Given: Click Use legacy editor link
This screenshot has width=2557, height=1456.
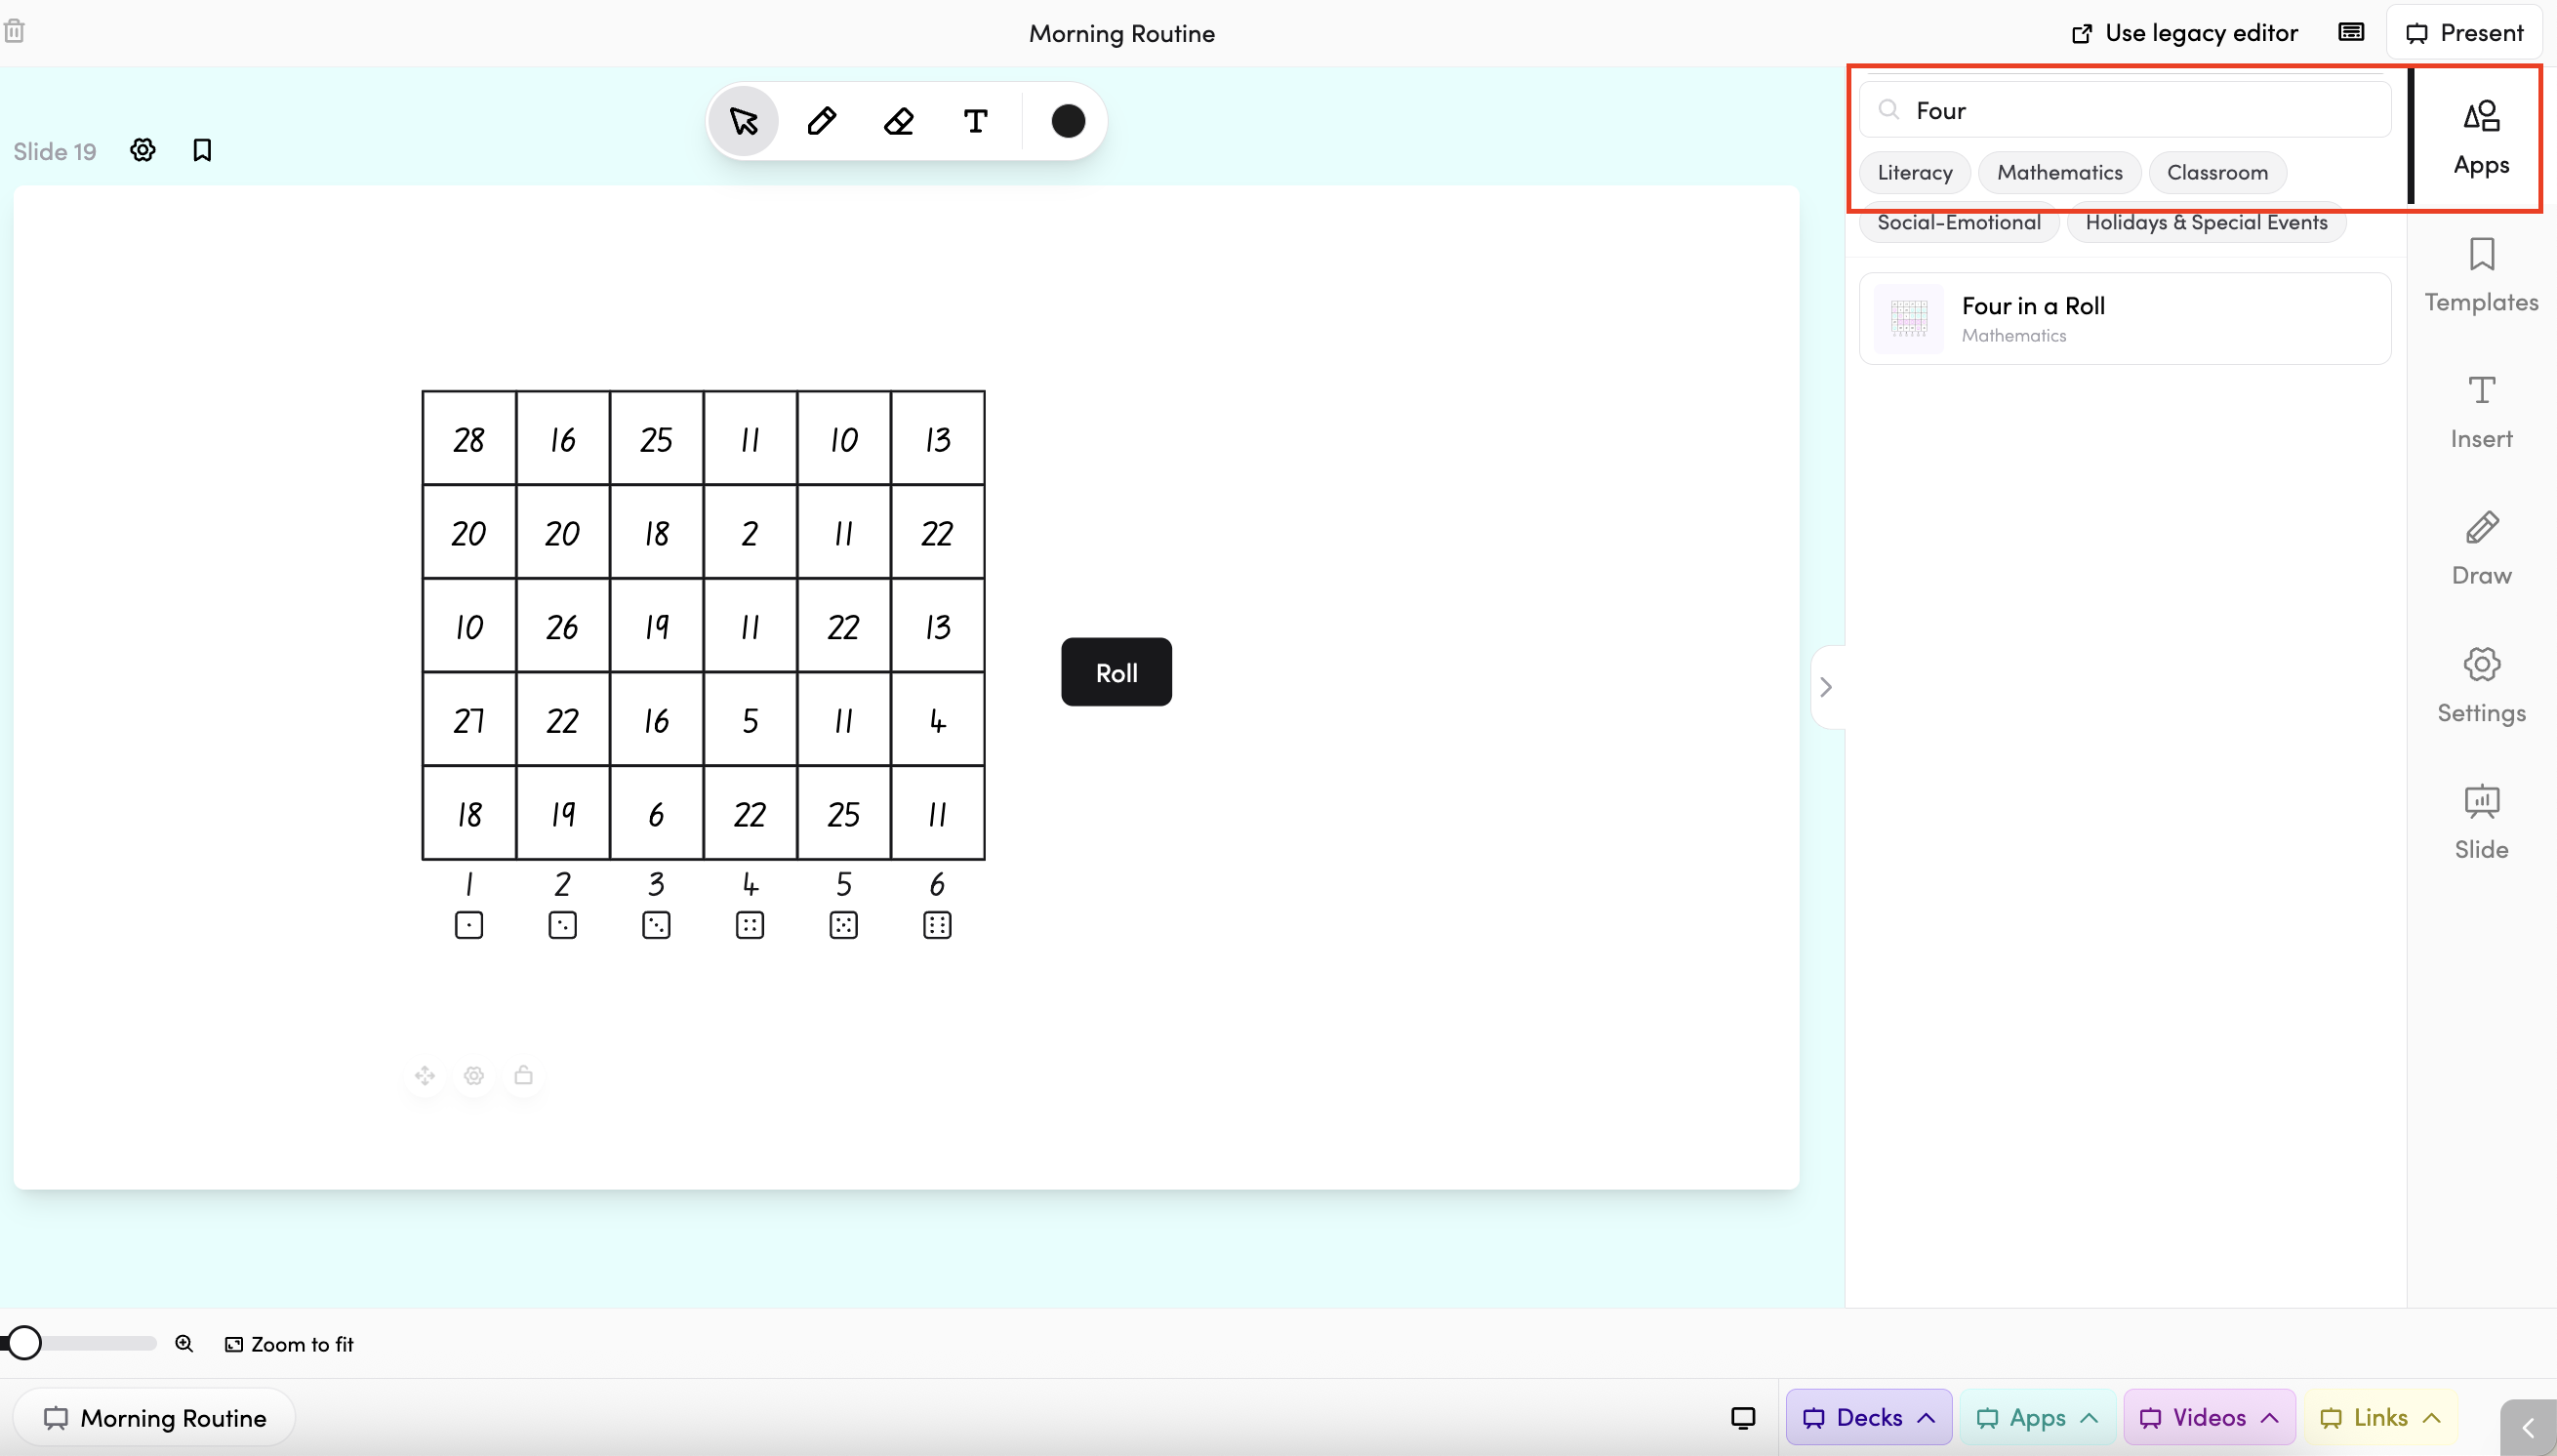Looking at the screenshot, I should pos(2185,33).
